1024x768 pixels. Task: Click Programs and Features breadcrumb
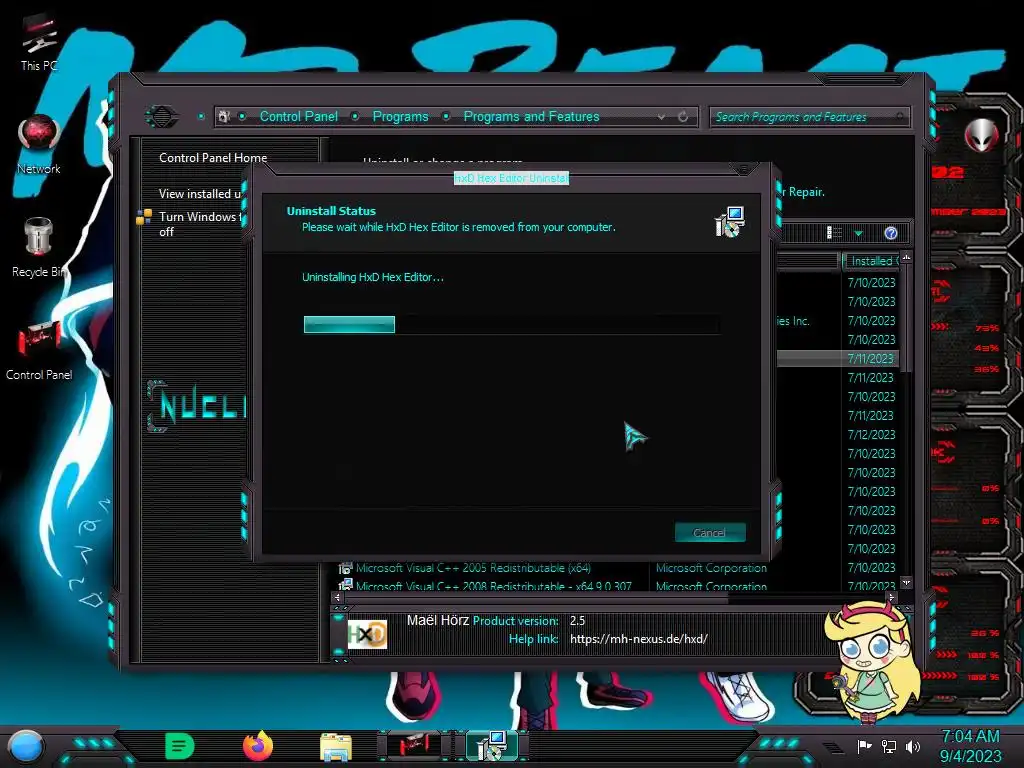(532, 117)
